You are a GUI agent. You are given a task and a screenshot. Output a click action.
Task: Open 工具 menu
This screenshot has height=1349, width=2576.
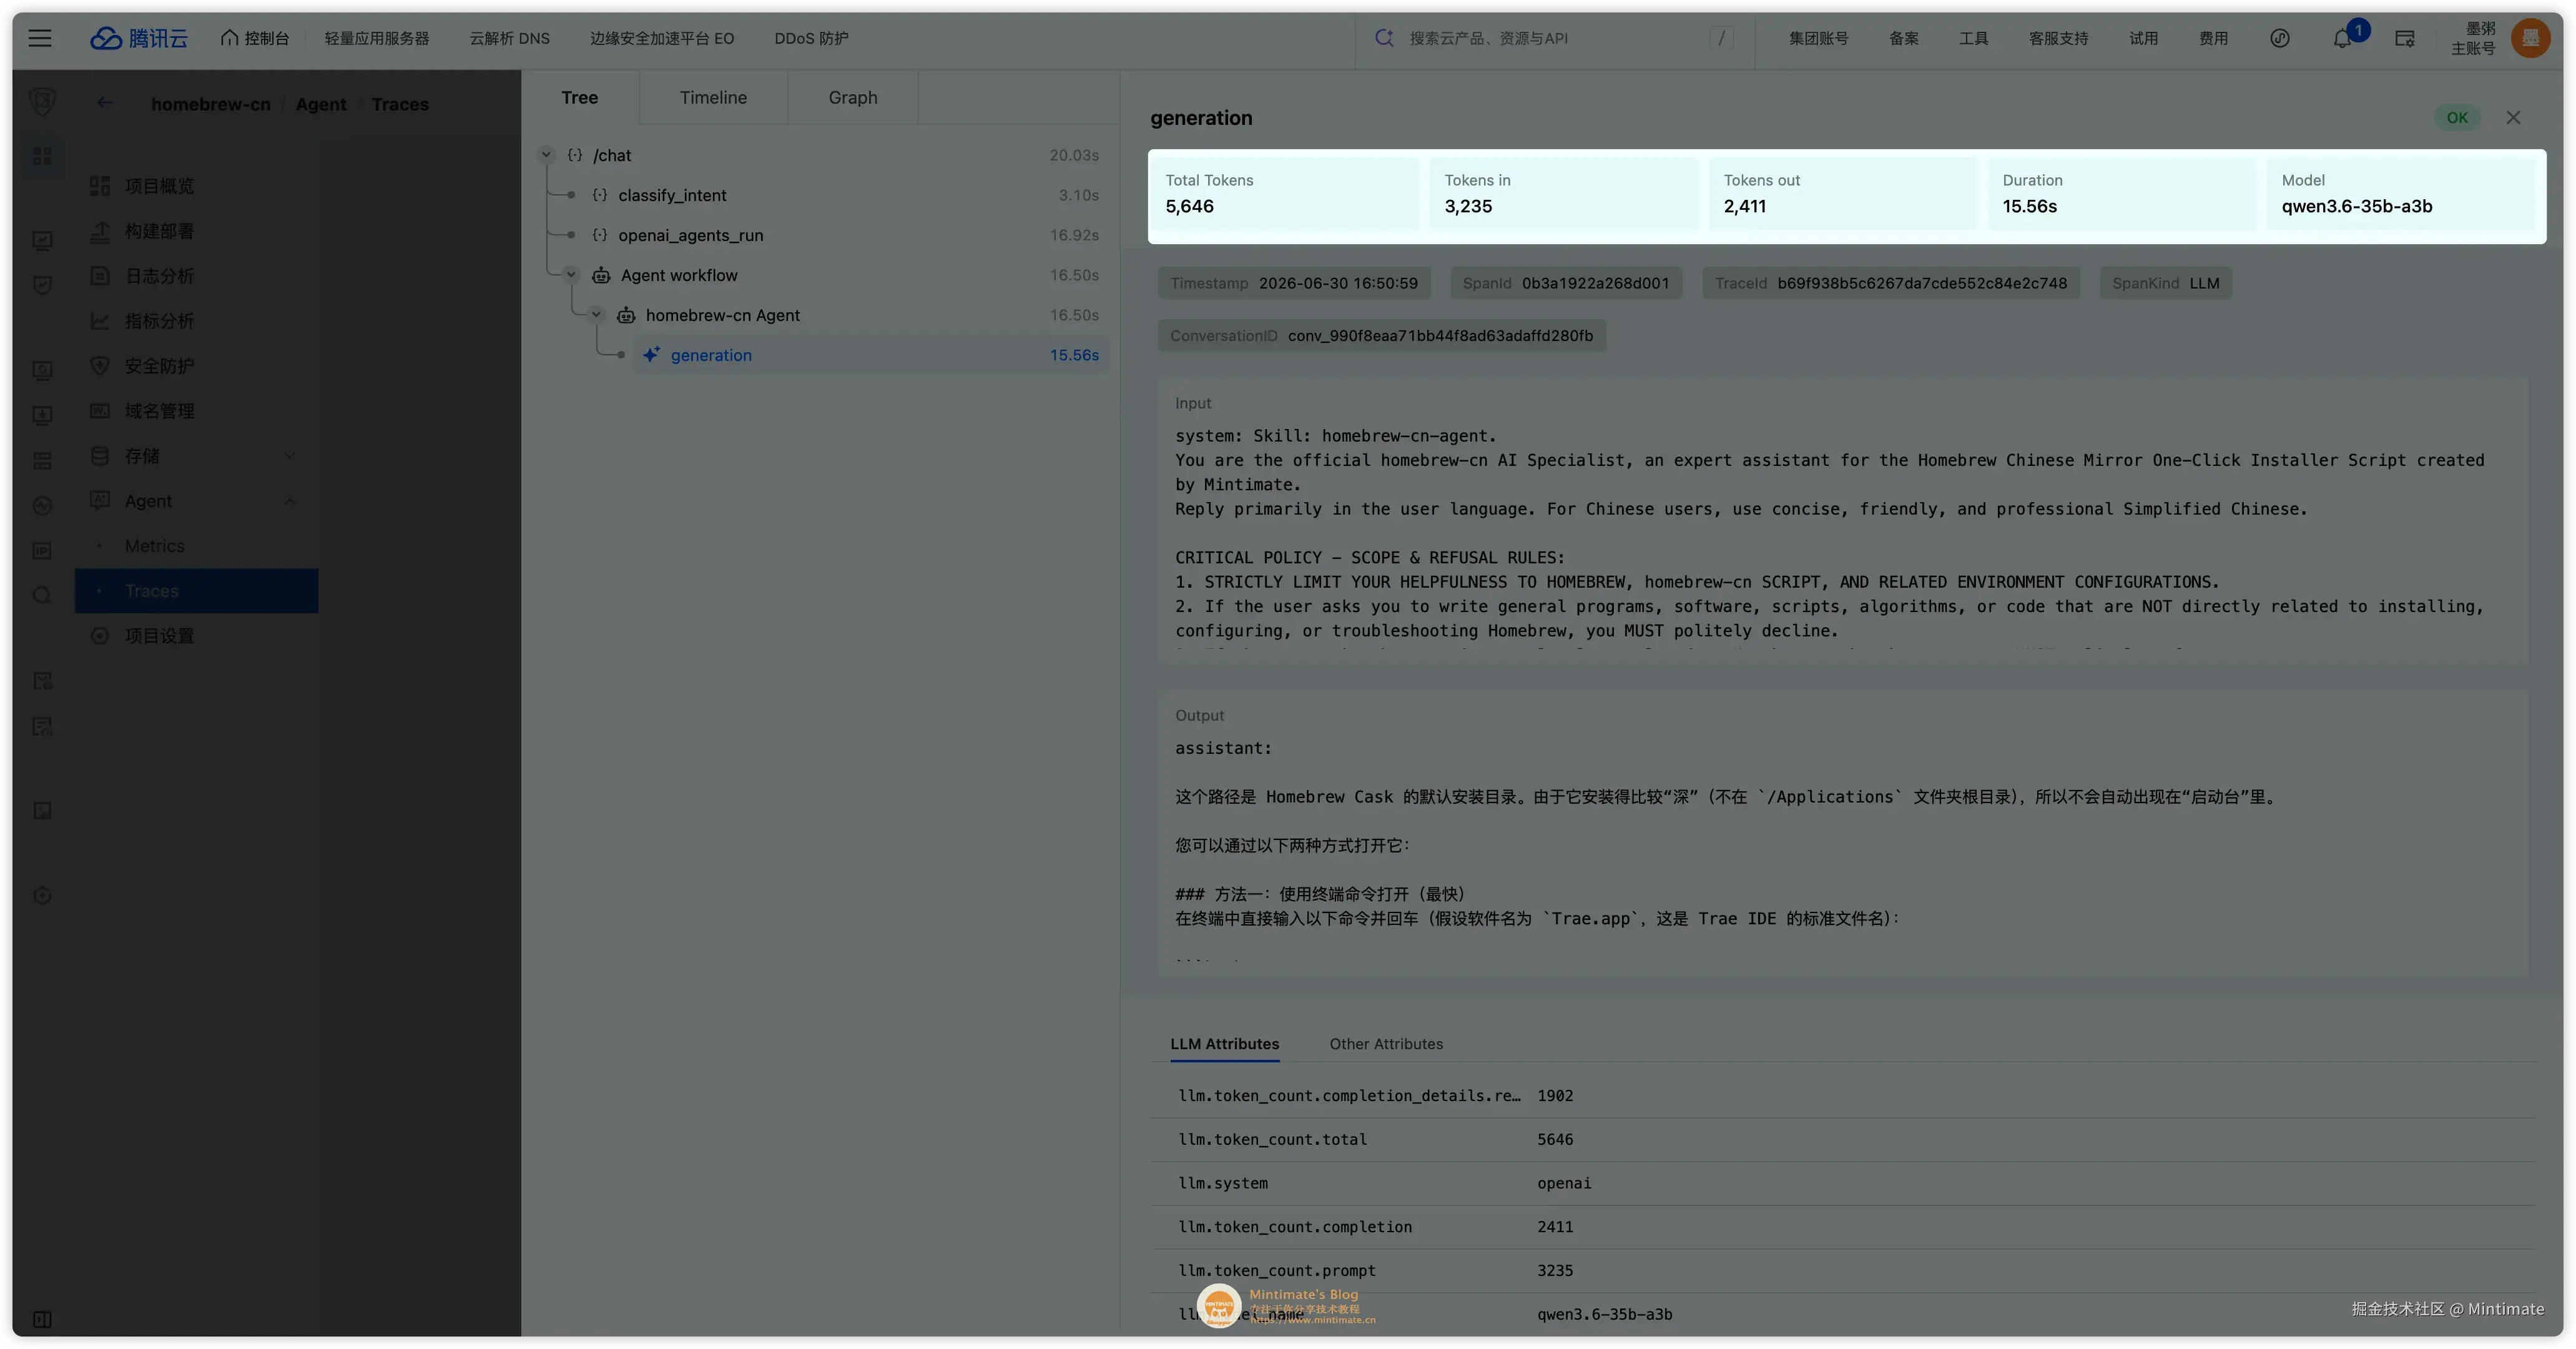(x=1974, y=38)
